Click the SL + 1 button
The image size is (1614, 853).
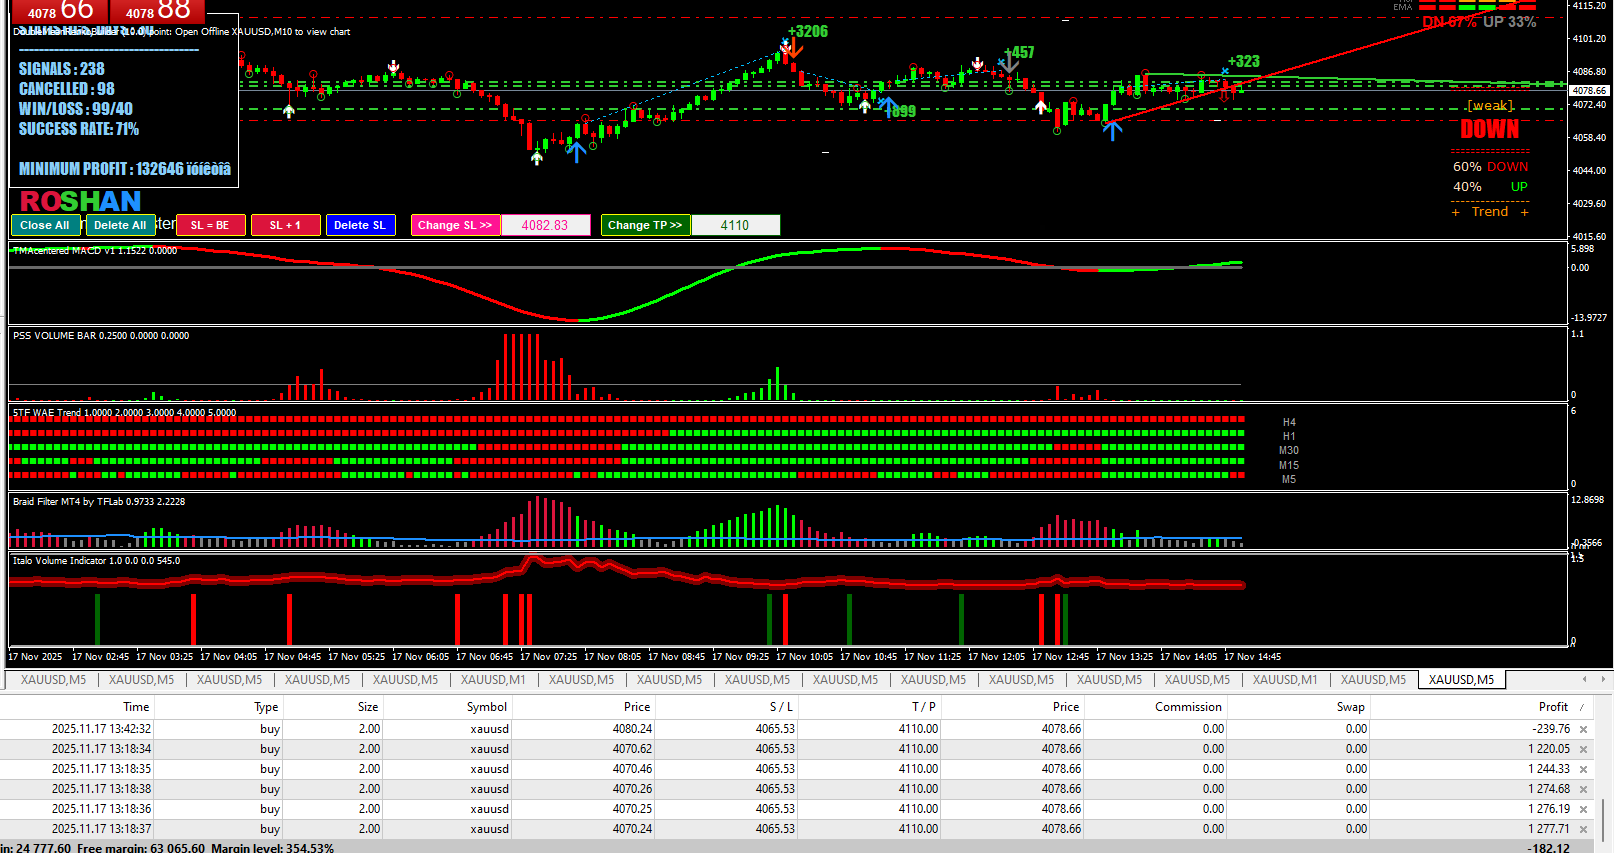click(285, 226)
